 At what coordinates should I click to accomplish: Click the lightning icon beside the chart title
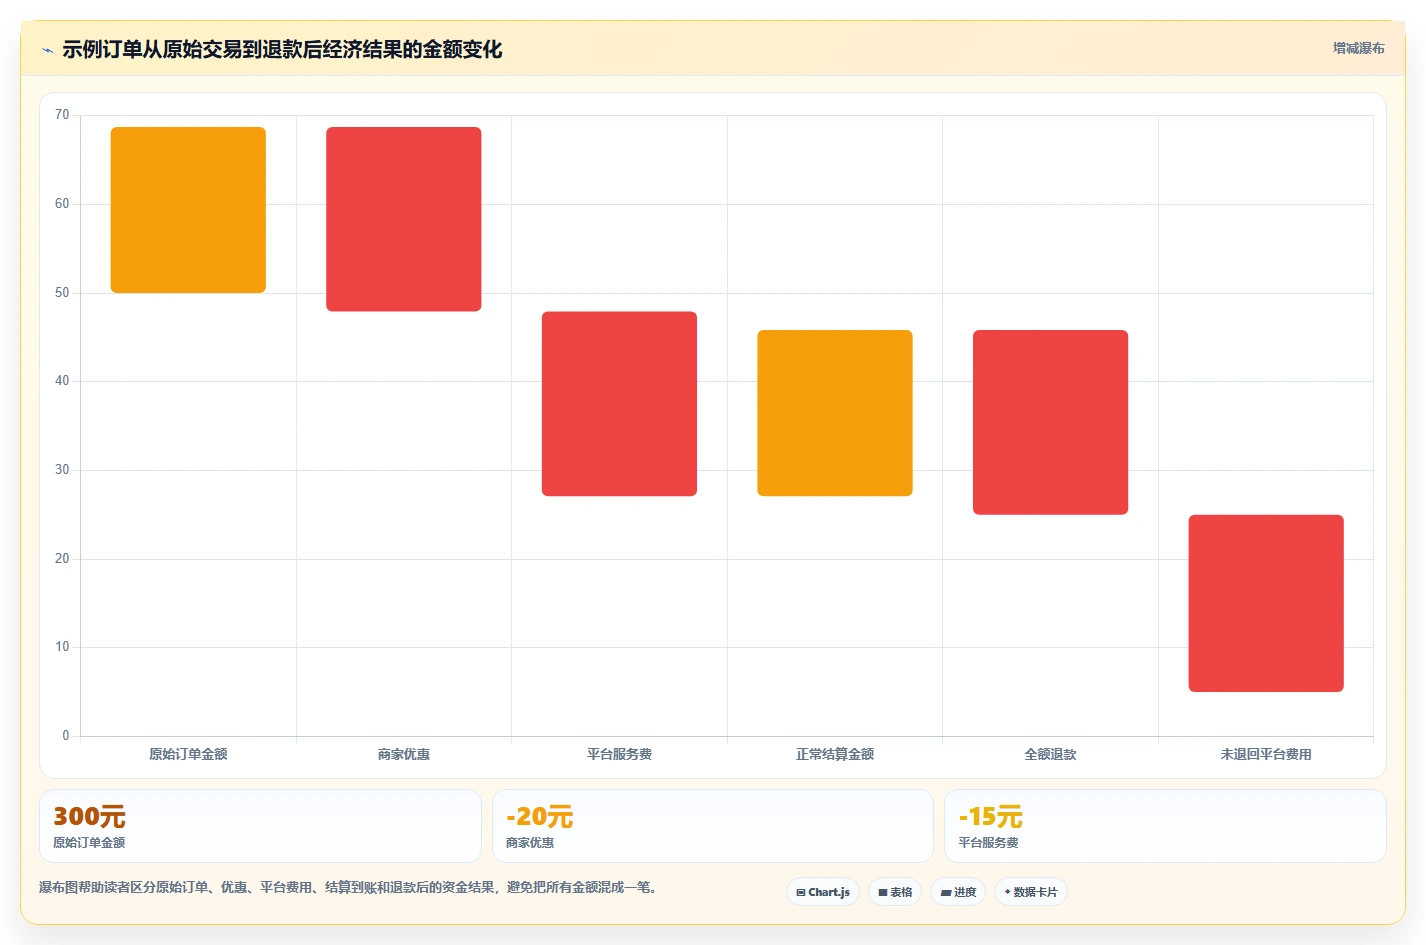click(x=47, y=50)
